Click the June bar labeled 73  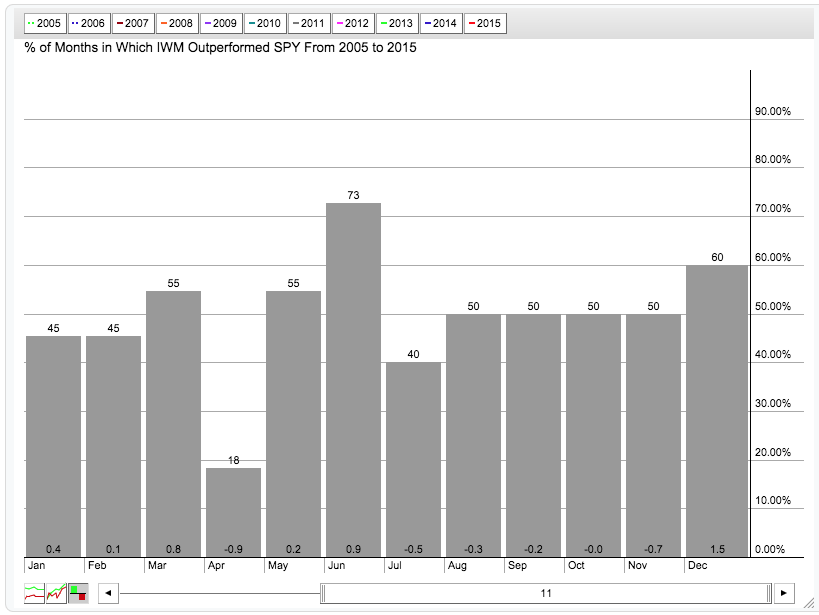click(x=354, y=380)
